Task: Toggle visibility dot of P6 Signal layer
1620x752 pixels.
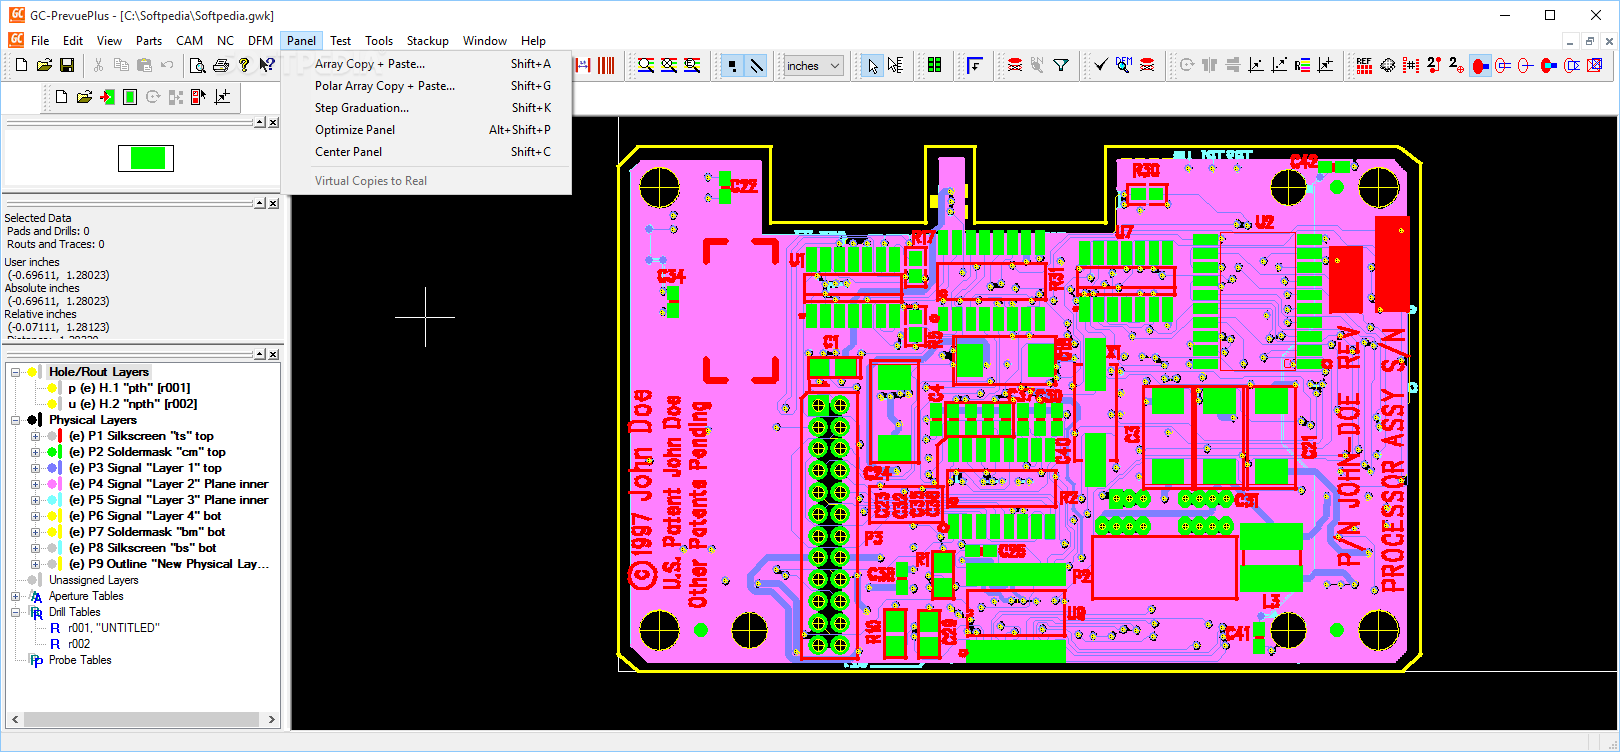Action: coord(52,516)
